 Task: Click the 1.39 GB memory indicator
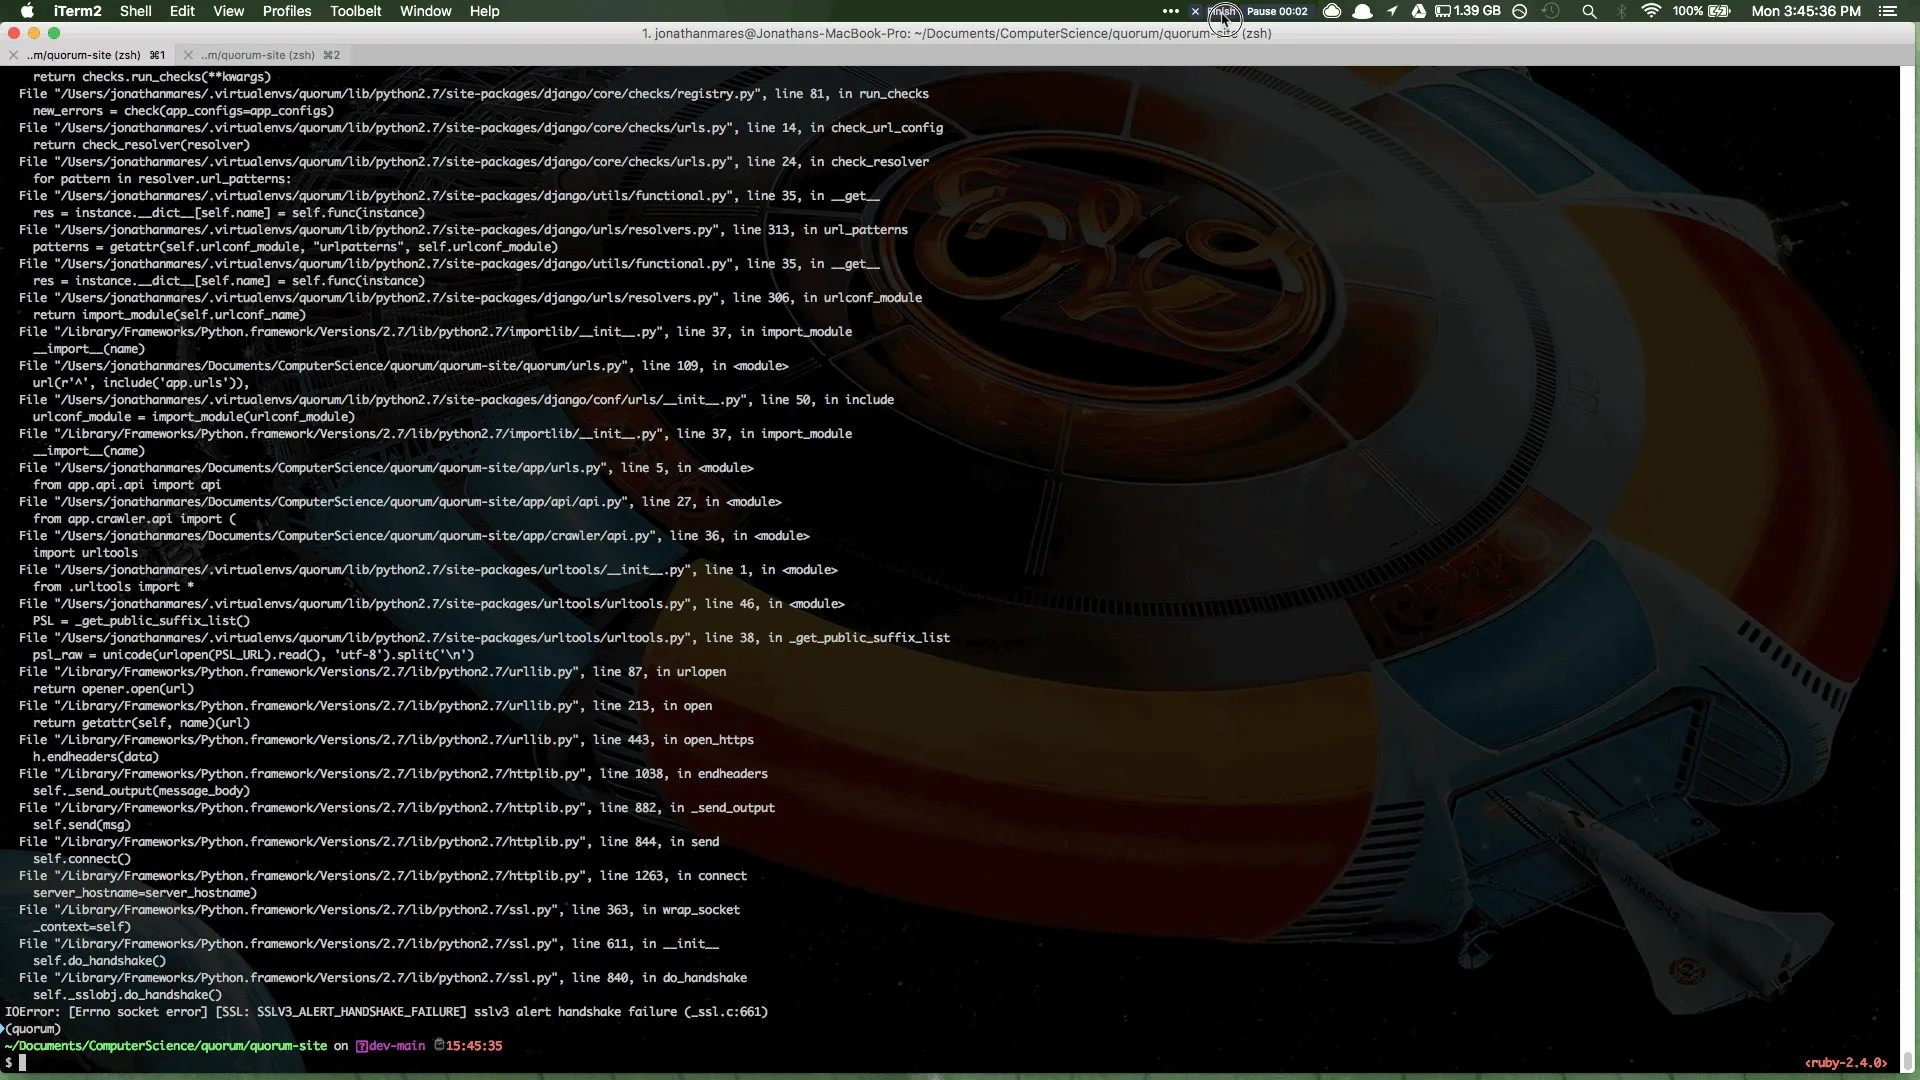1468,11
